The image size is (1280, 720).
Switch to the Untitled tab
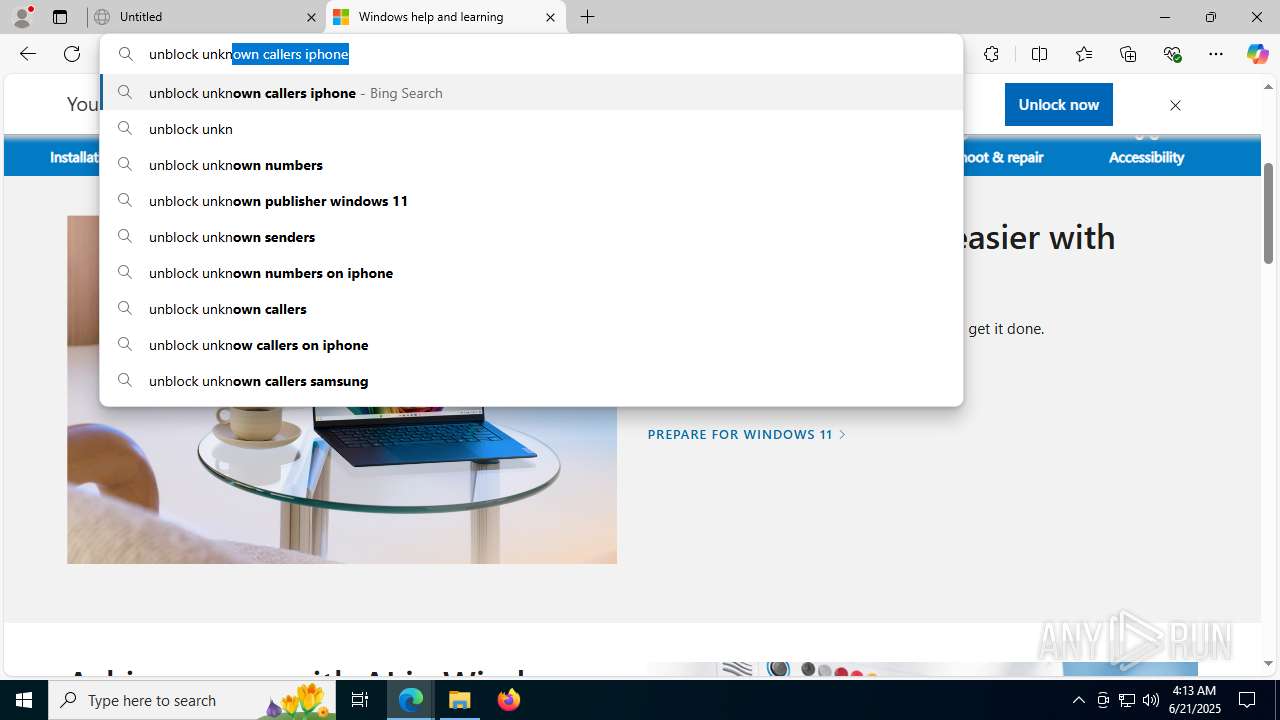click(x=205, y=17)
